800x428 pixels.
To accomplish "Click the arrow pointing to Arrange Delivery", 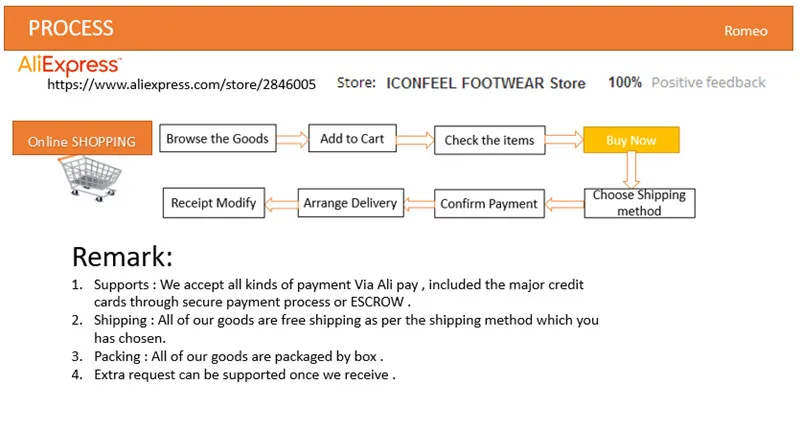I will coord(419,204).
